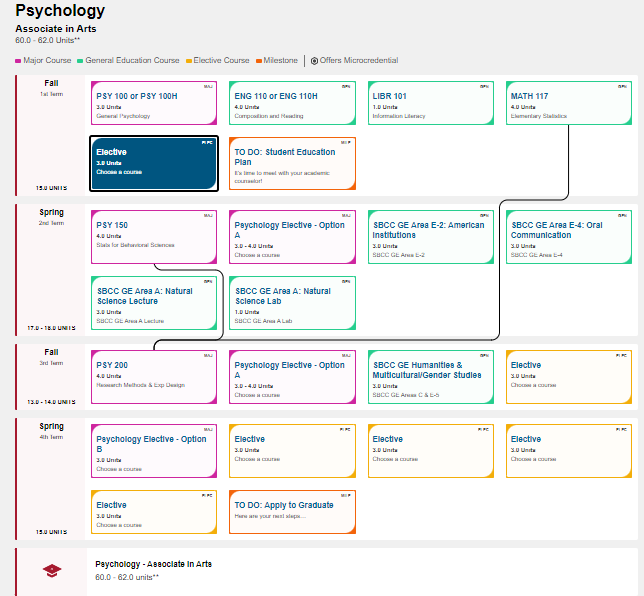Select SBCC GE Area A: Natural Science Lab
644x596 pixels.
coord(292,302)
